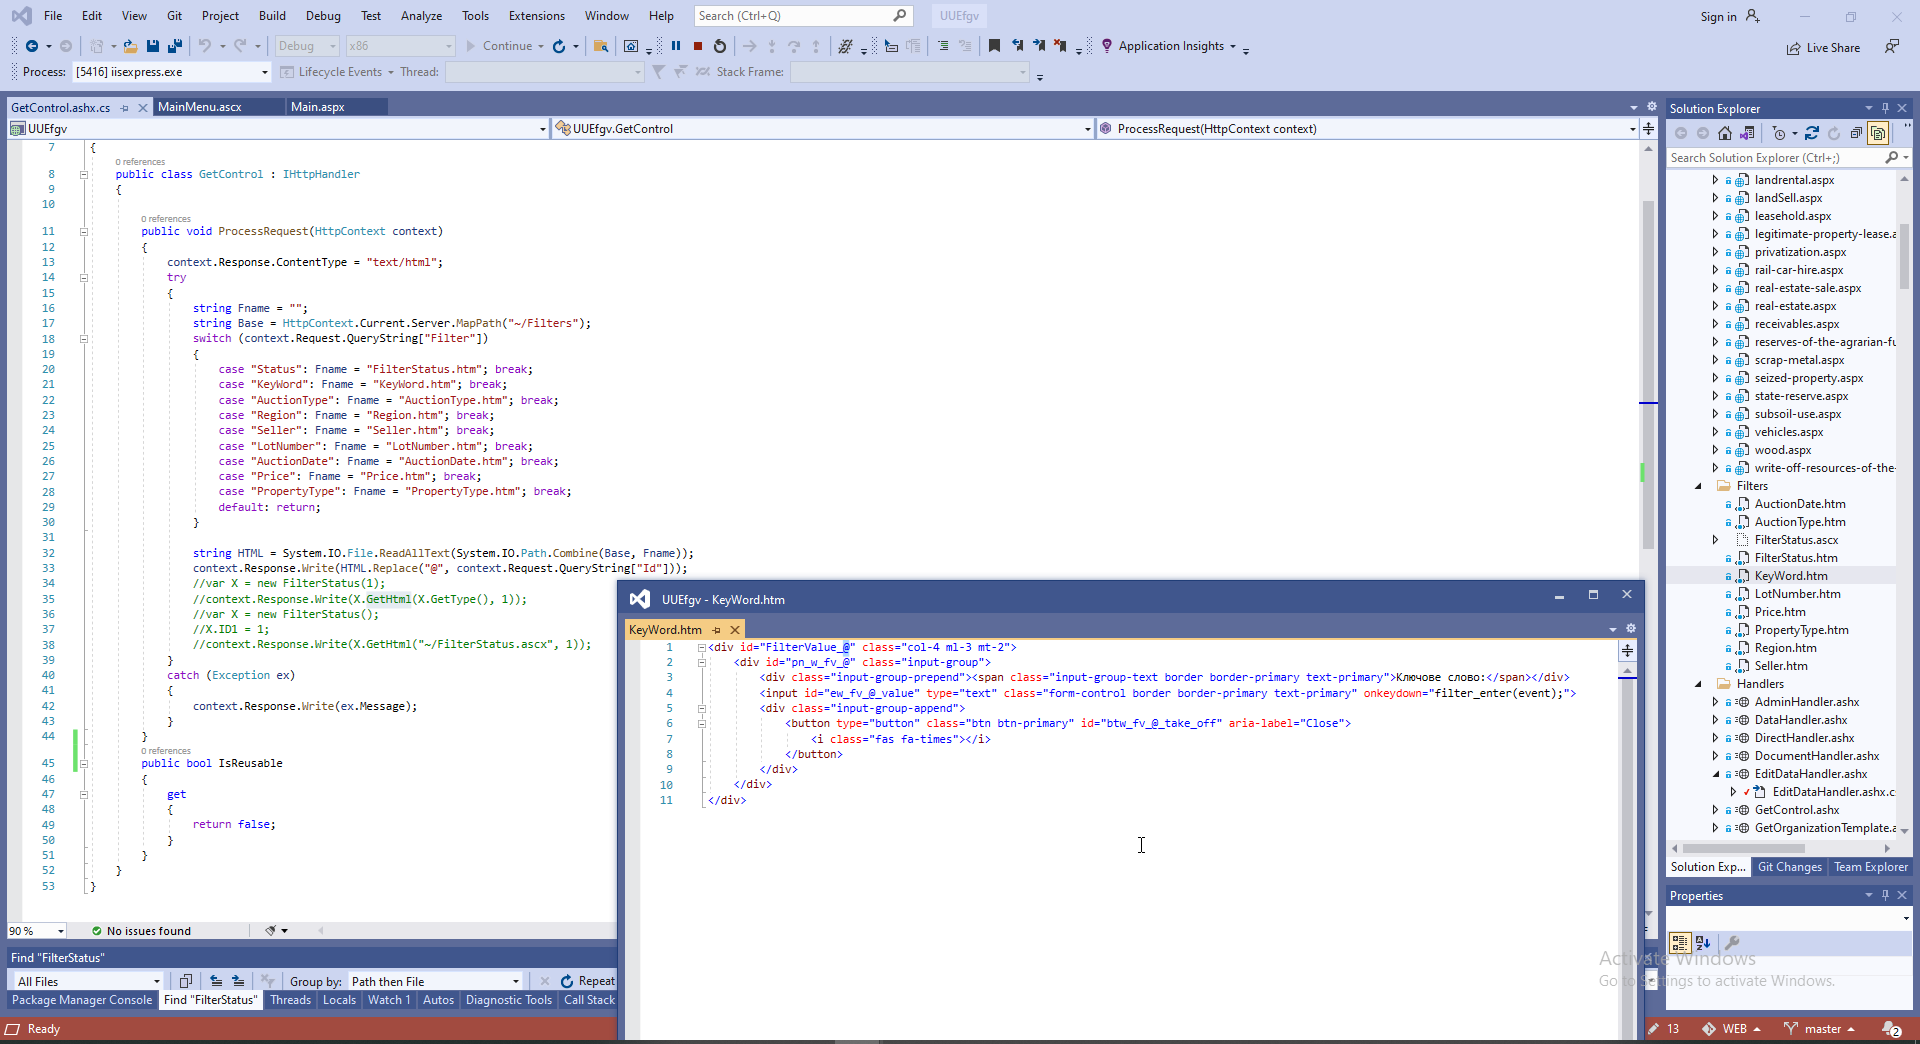The width and height of the screenshot is (1920, 1044).
Task: Stop debugging with the red square
Action: point(698,46)
